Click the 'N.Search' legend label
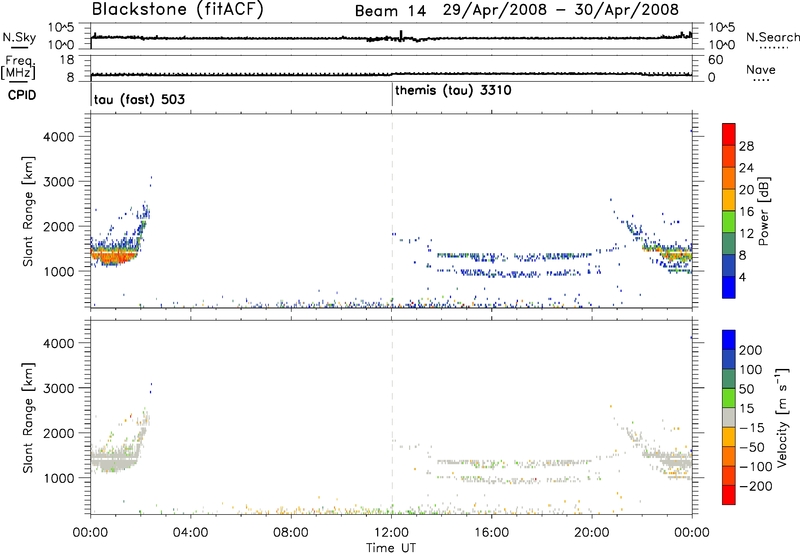The width and height of the screenshot is (800, 554). 773,37
